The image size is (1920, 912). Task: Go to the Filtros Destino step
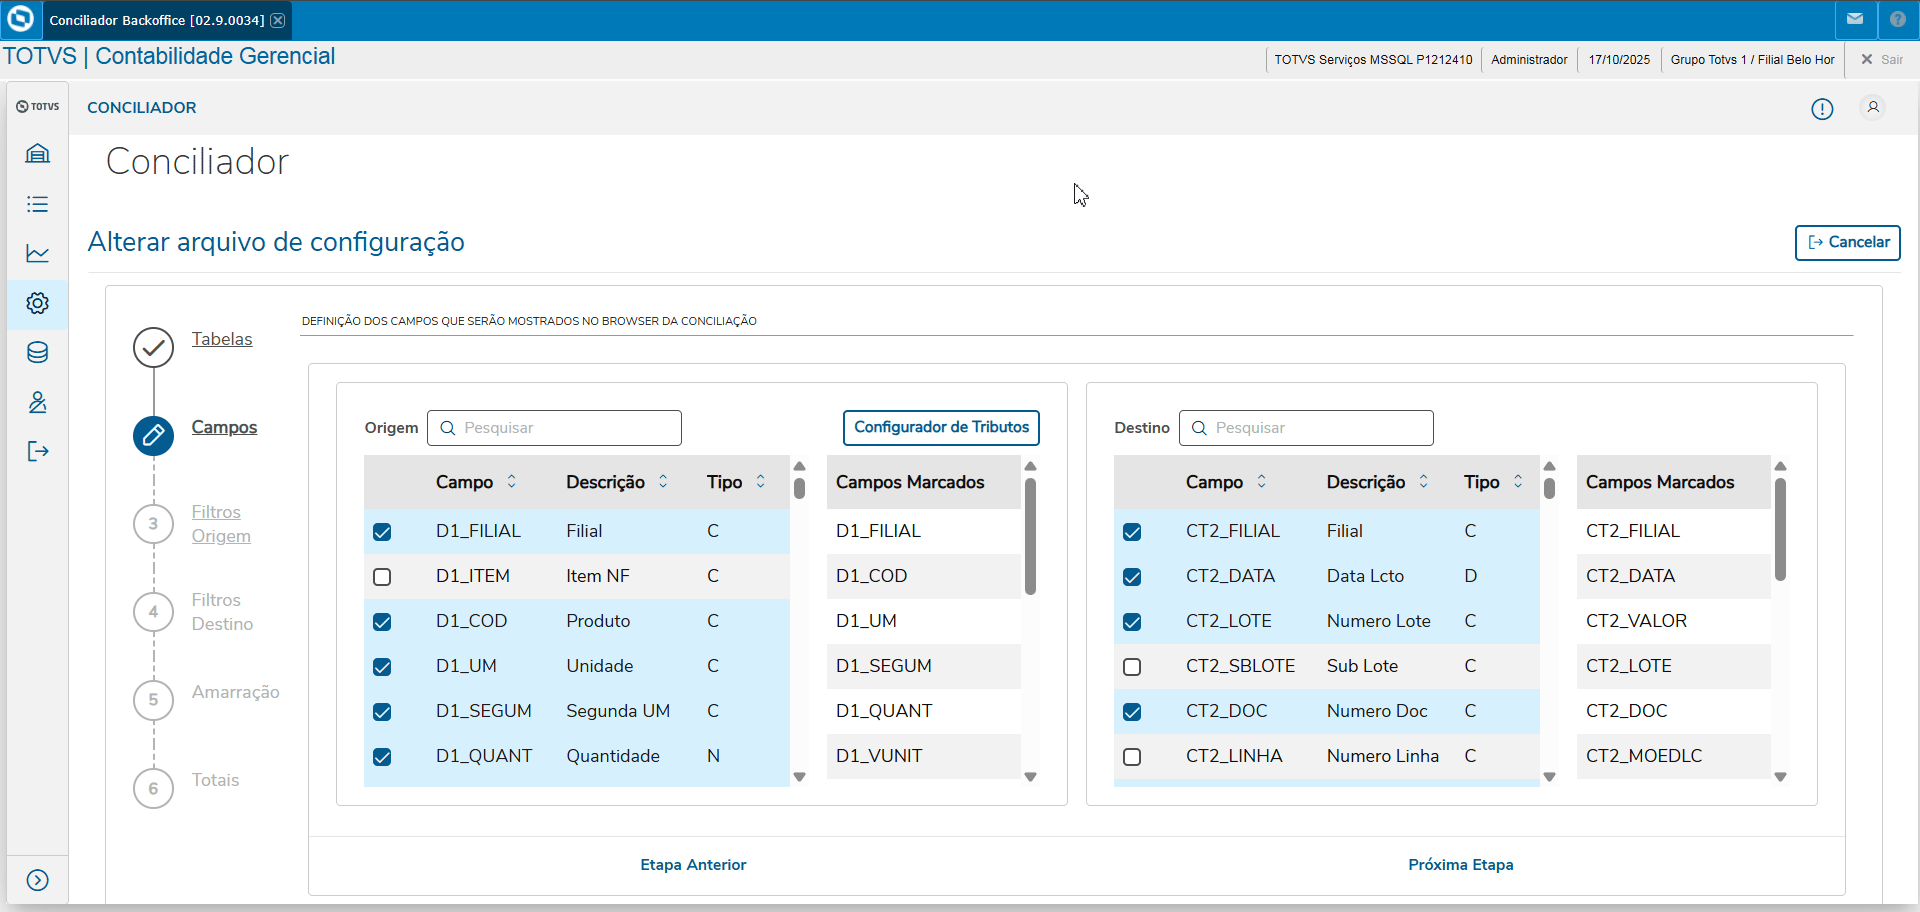tap(222, 612)
